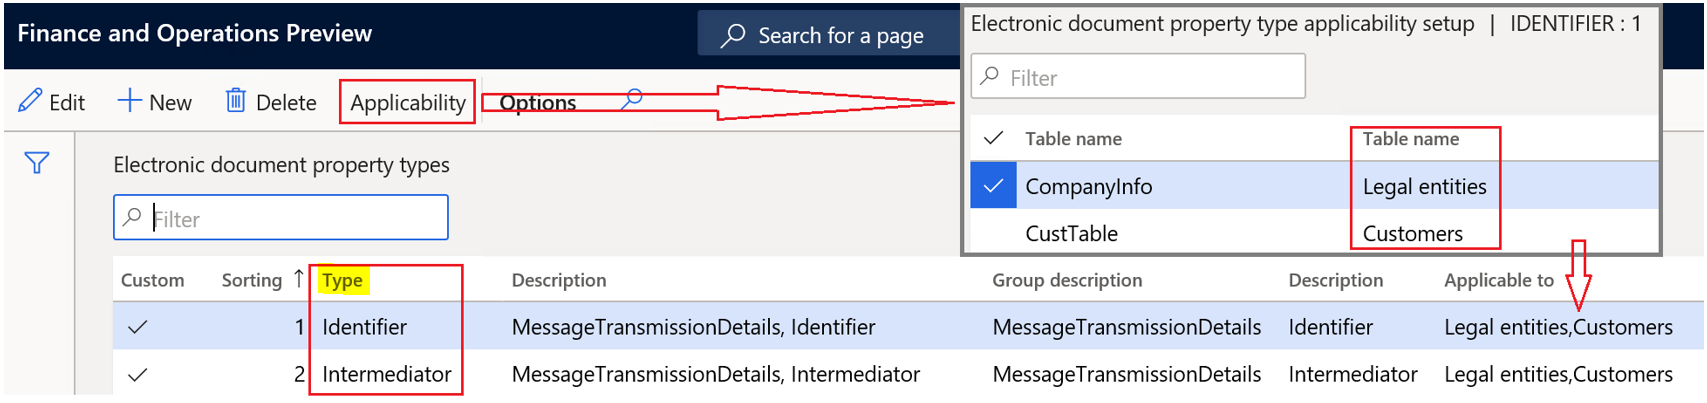Toggle Custom checkmark for Intermediator row
This screenshot has width=1707, height=403.
pos(138,374)
